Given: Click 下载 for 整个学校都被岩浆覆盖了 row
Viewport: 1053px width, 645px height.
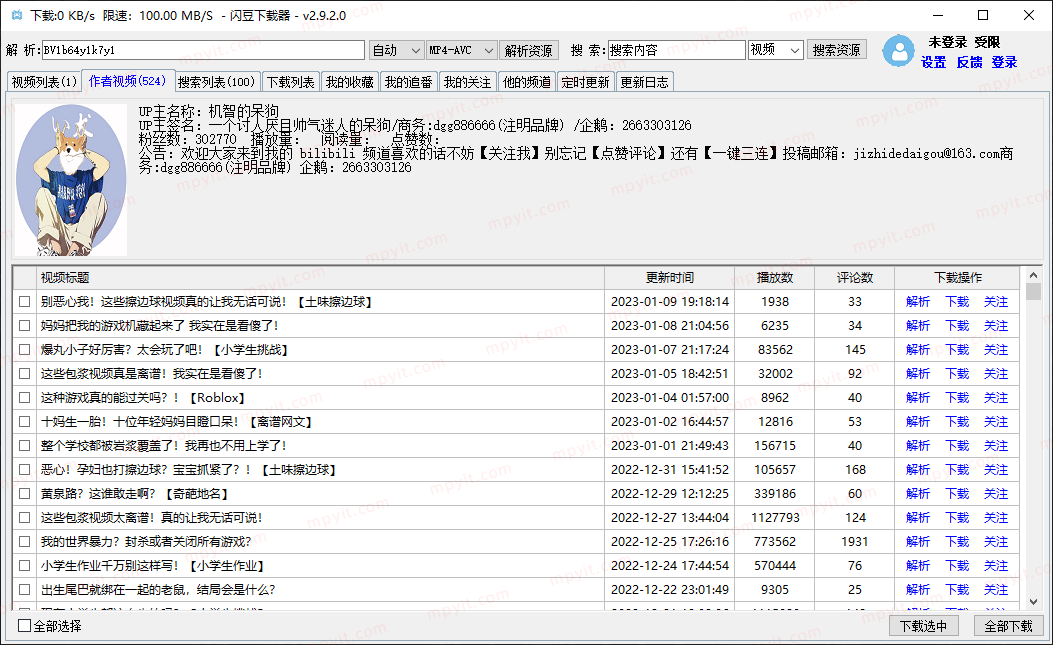Looking at the screenshot, I should 958,445.
